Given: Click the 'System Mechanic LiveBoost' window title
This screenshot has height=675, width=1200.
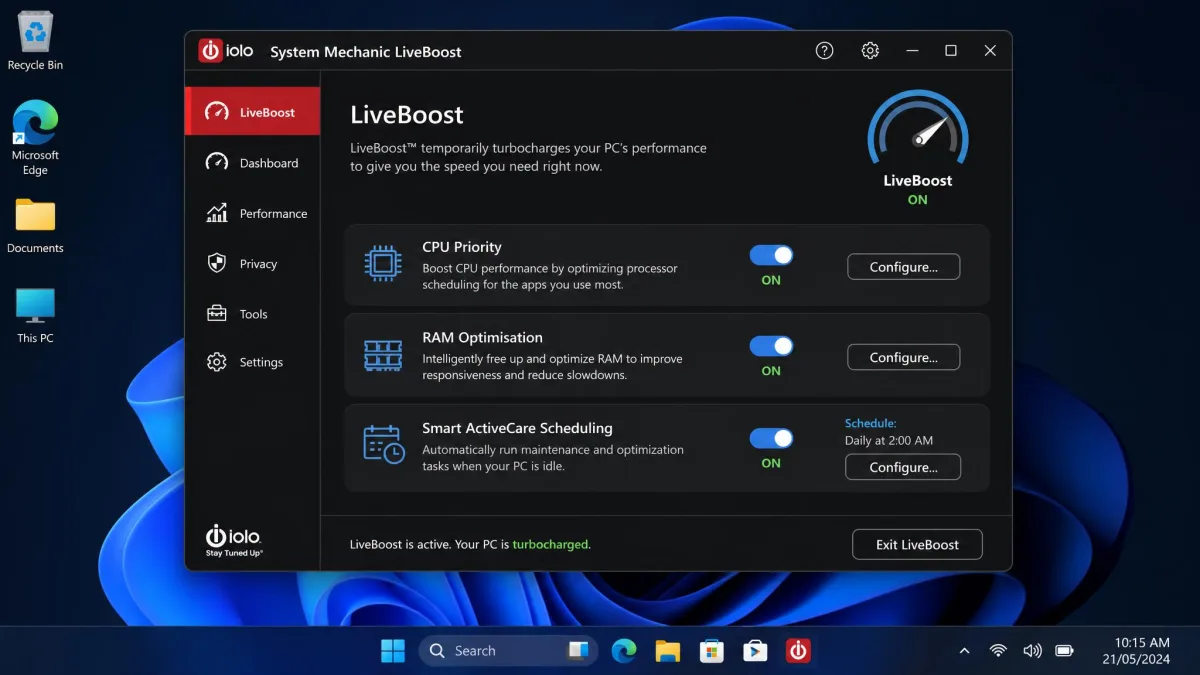Looking at the screenshot, I should click(x=366, y=52).
